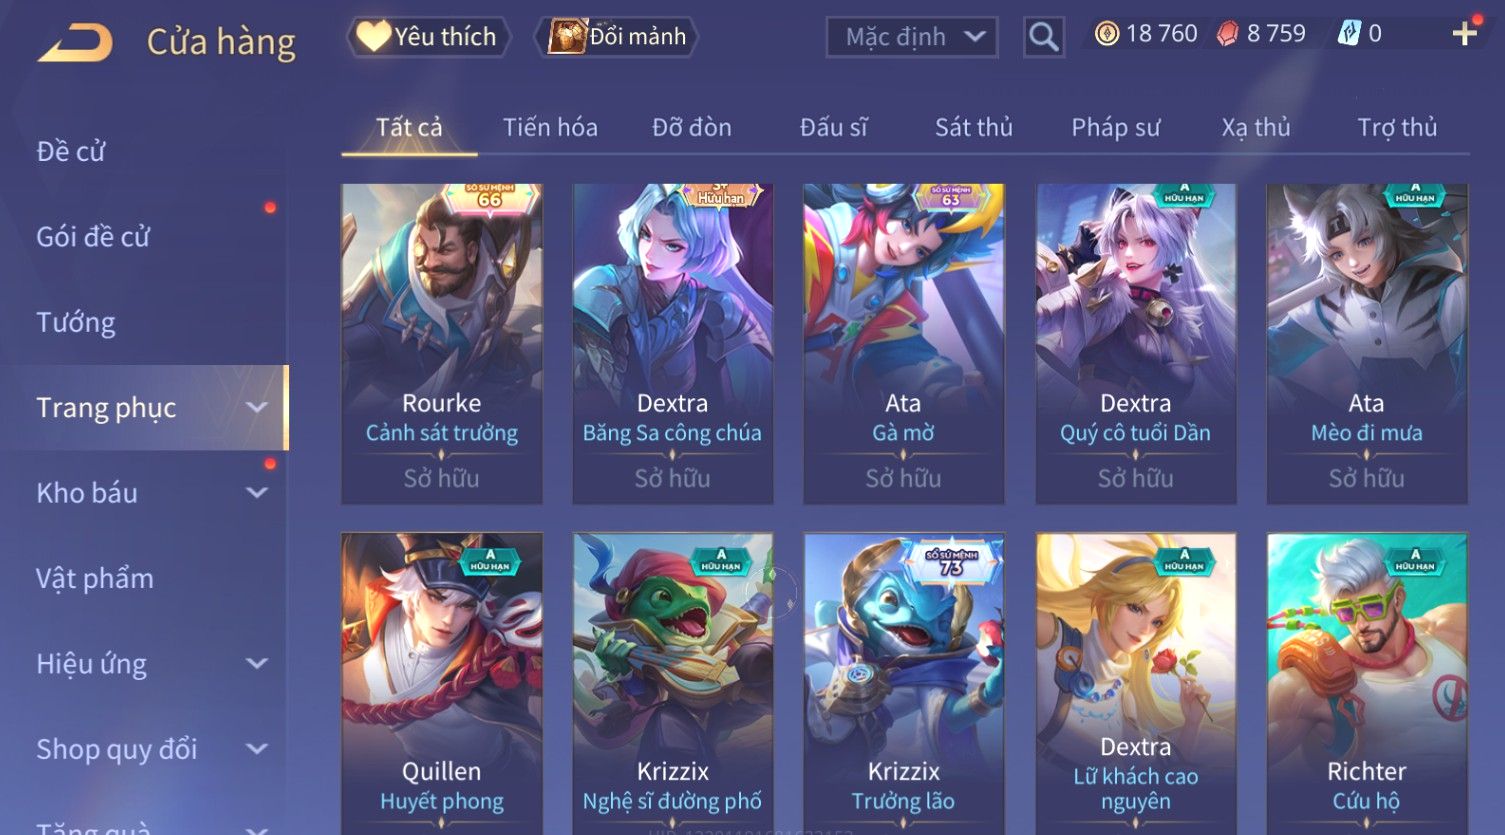Open Yêu thích heart favorites
Viewport: 1505px width, 835px height.
(x=429, y=37)
